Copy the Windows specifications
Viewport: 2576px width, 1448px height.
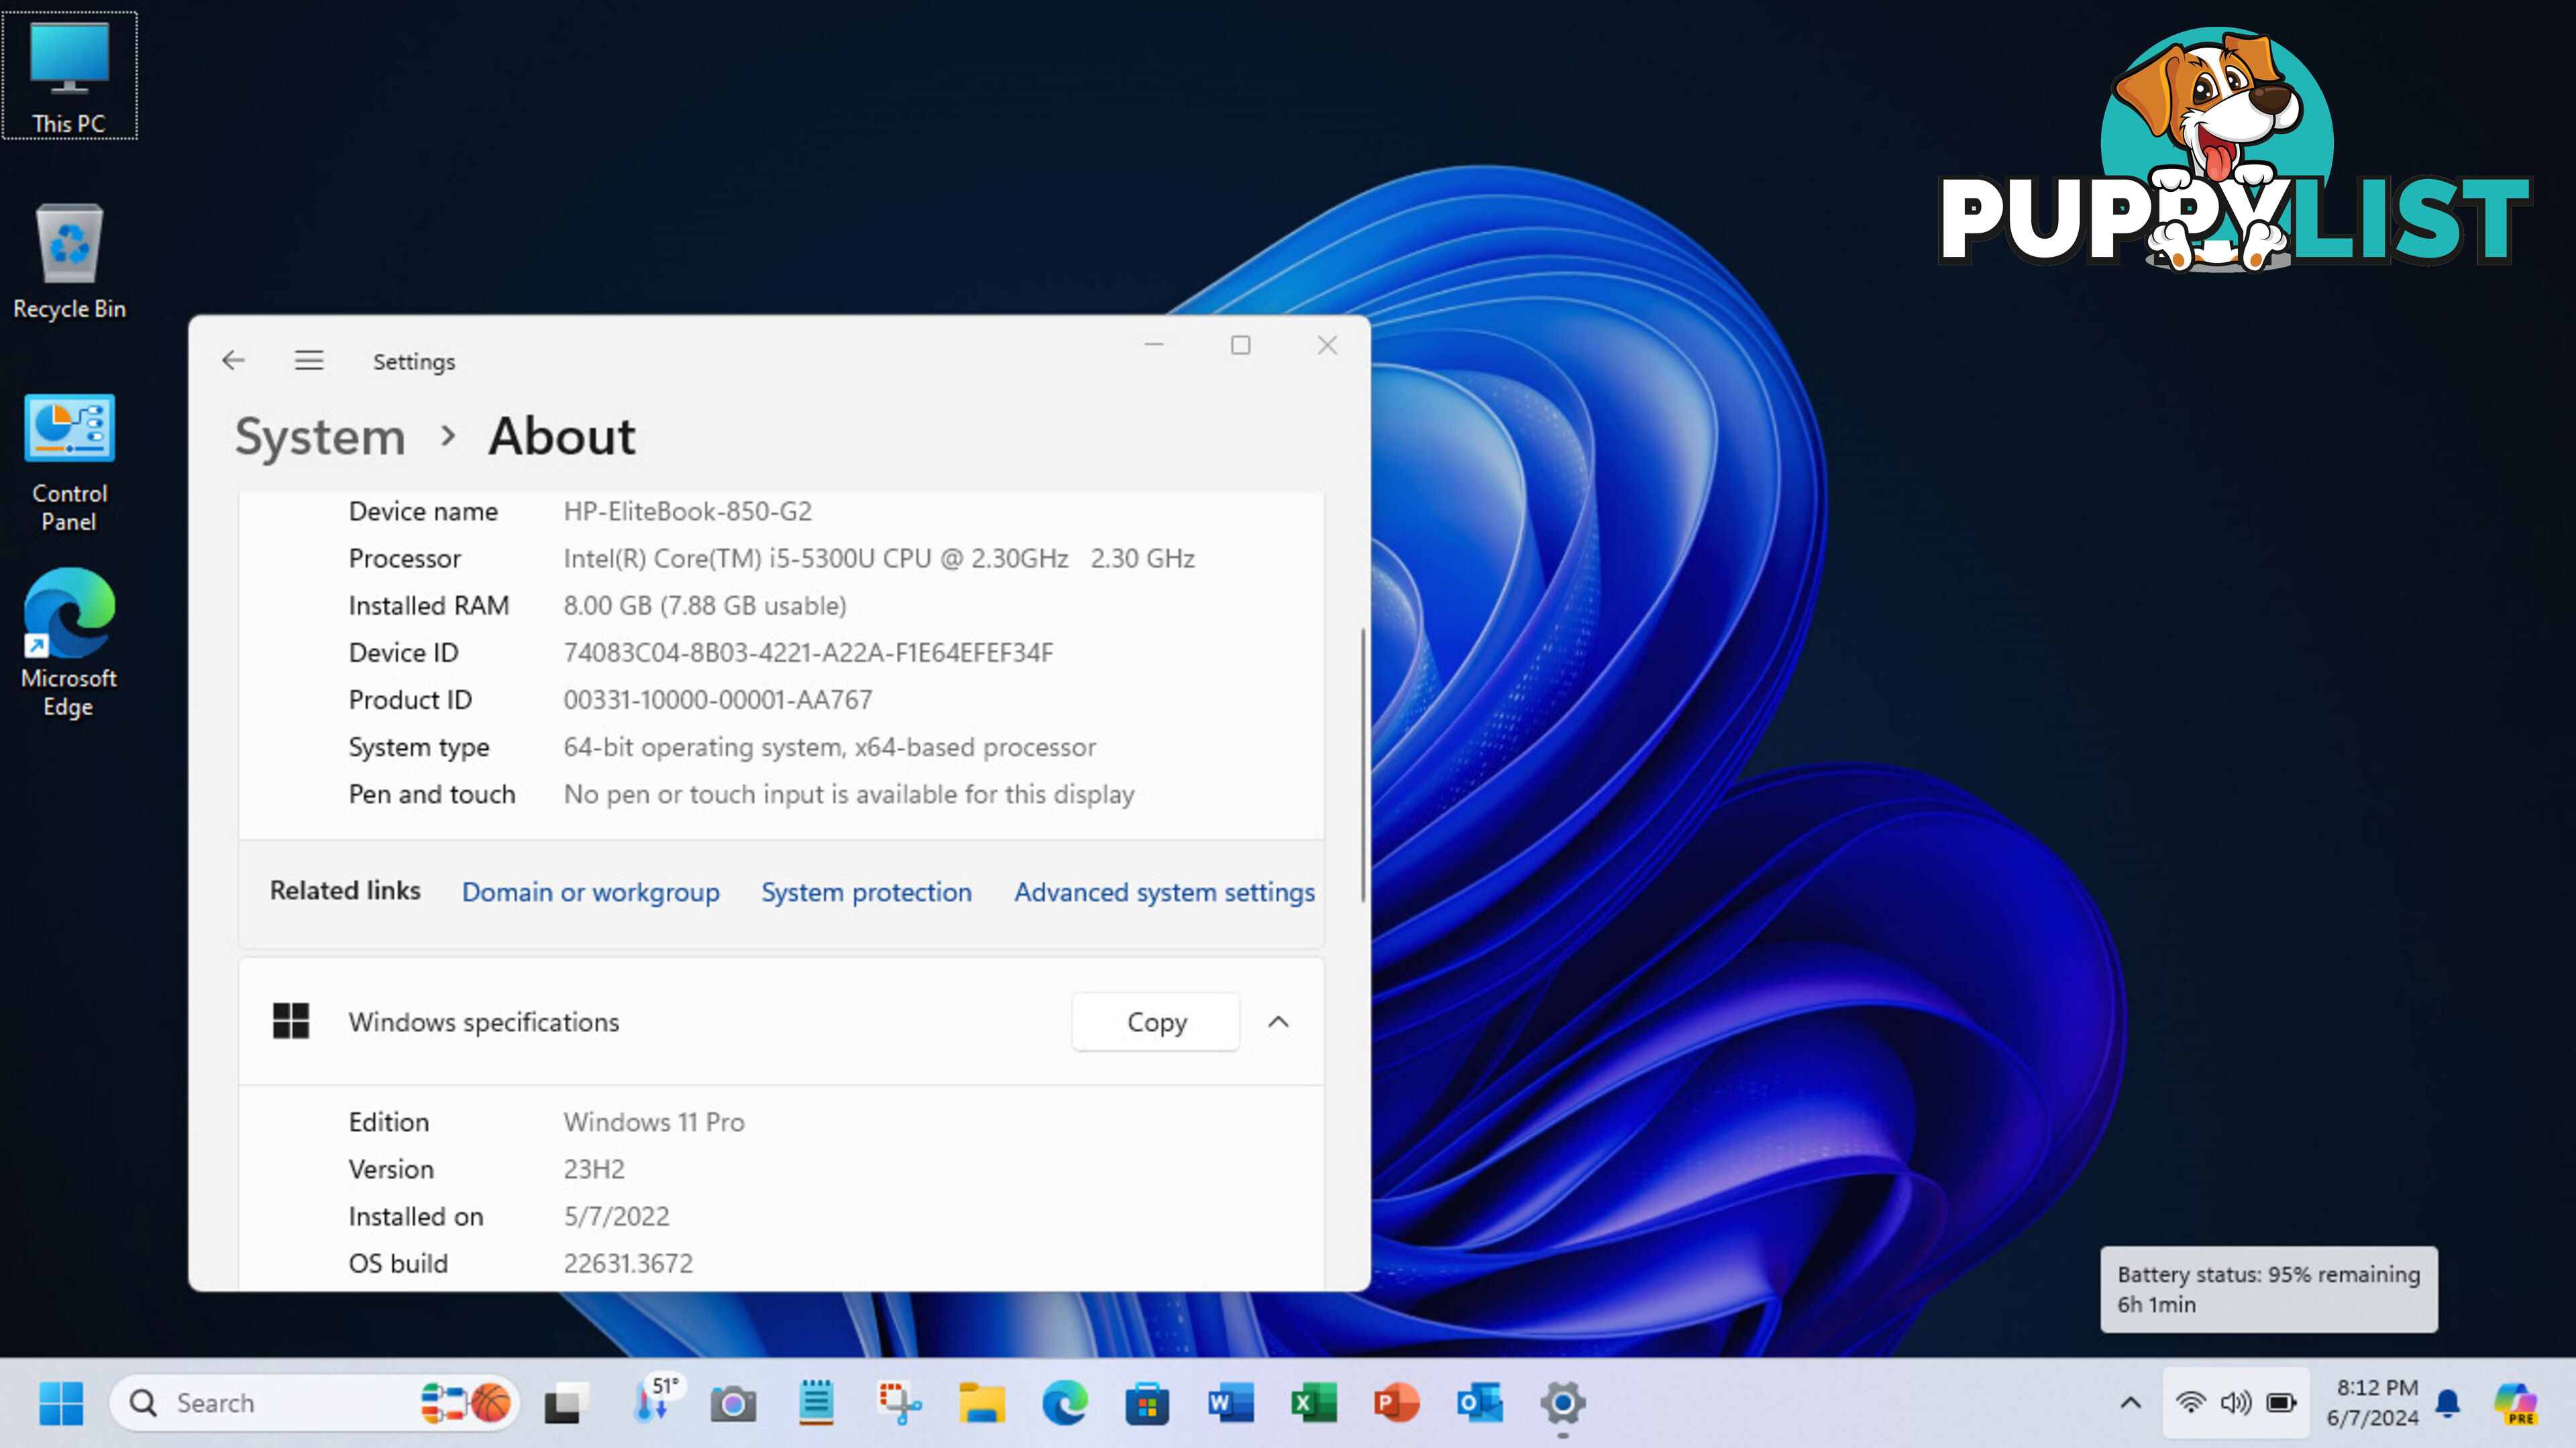(1156, 1022)
